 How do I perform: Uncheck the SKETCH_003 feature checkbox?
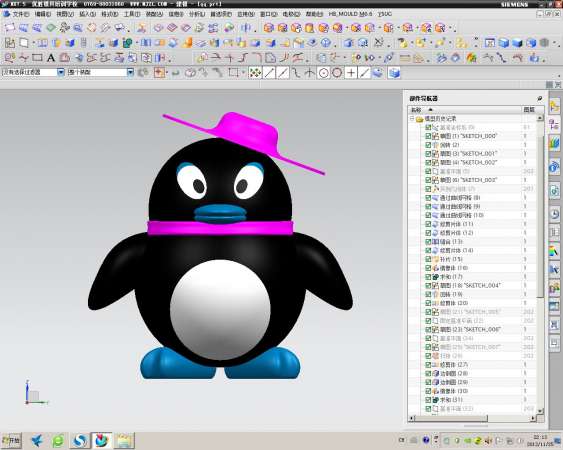428,180
